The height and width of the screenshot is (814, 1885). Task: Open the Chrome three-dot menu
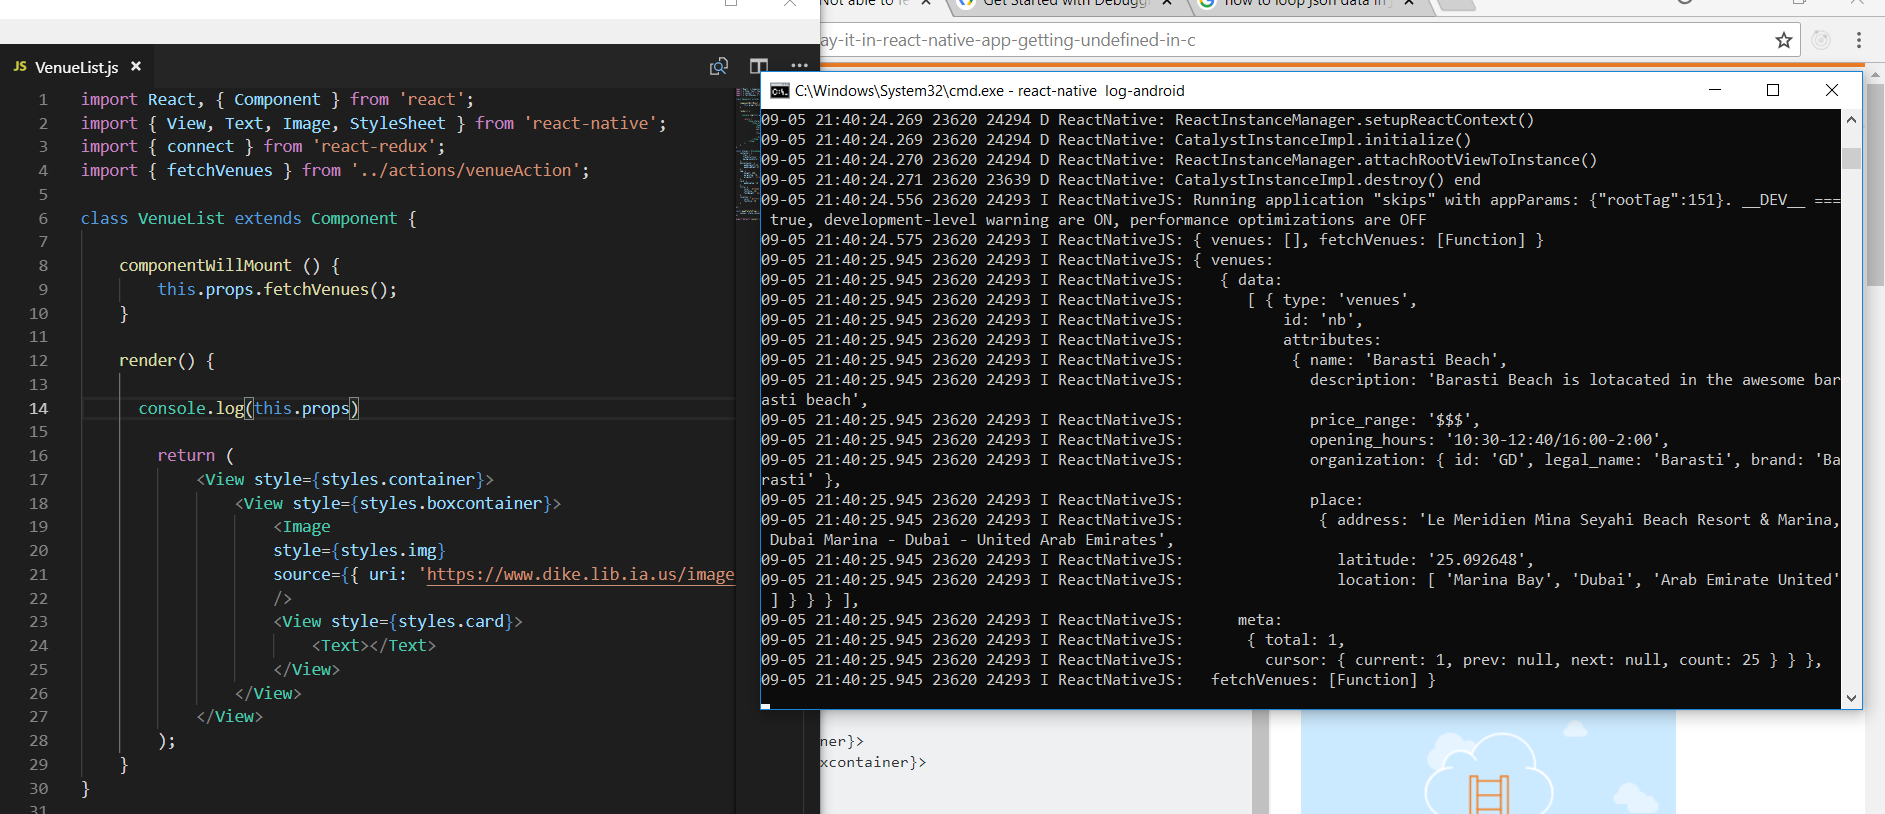pos(1858,40)
